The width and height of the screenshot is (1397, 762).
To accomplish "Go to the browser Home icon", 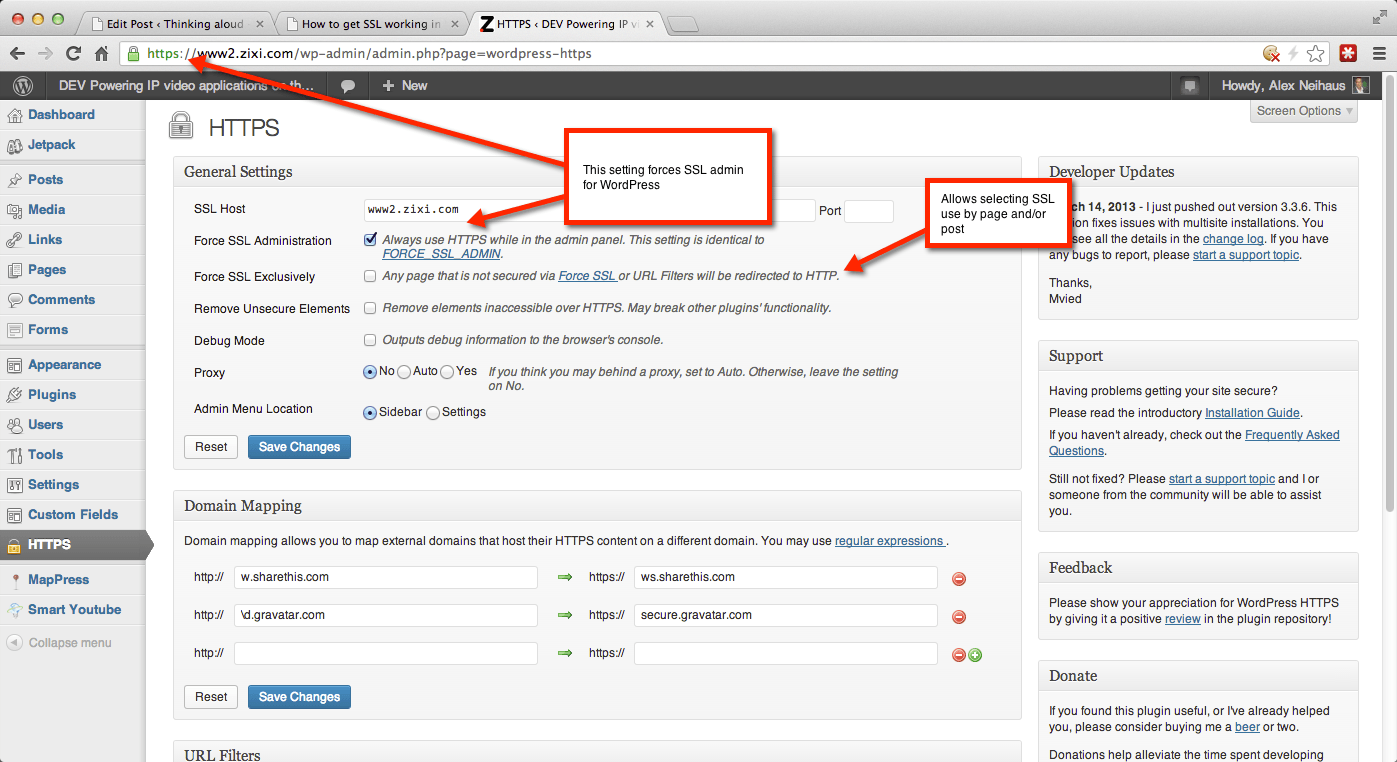I will pos(101,54).
